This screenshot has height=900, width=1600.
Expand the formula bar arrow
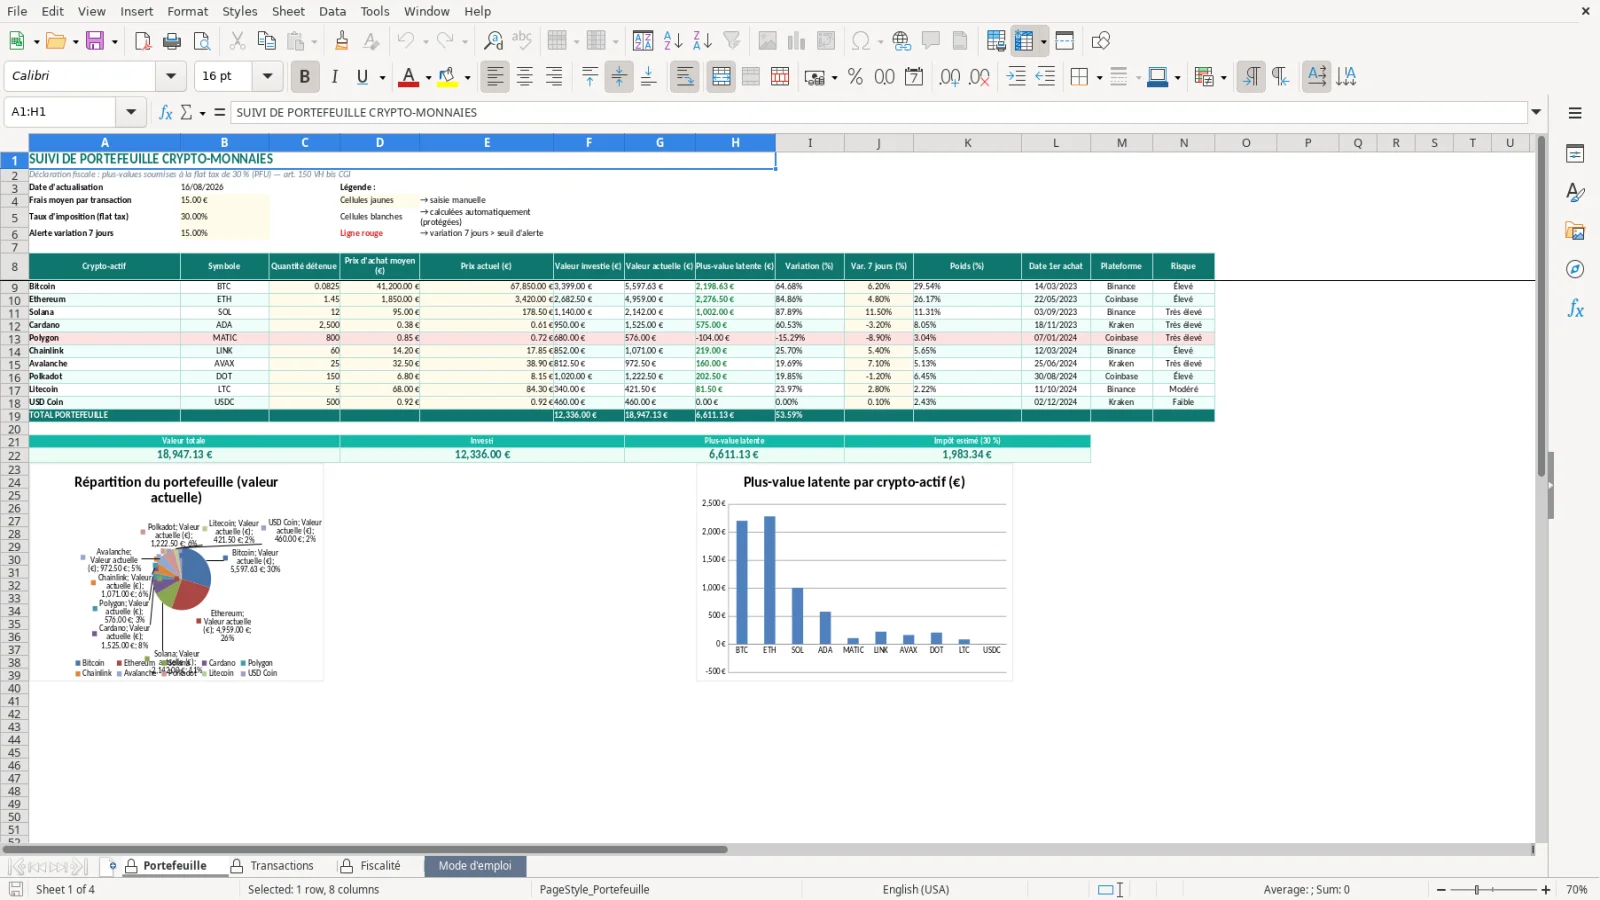[1536, 112]
